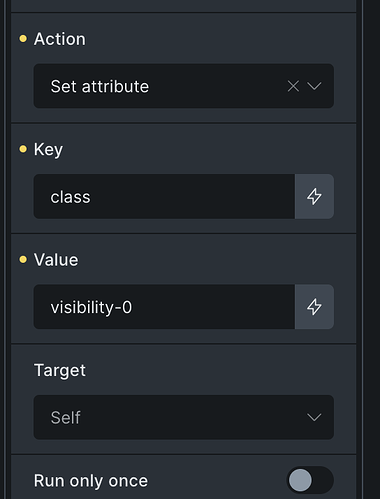This screenshot has width=380, height=499.
Task: Click the yellow dot beside Value
Action: 23,259
